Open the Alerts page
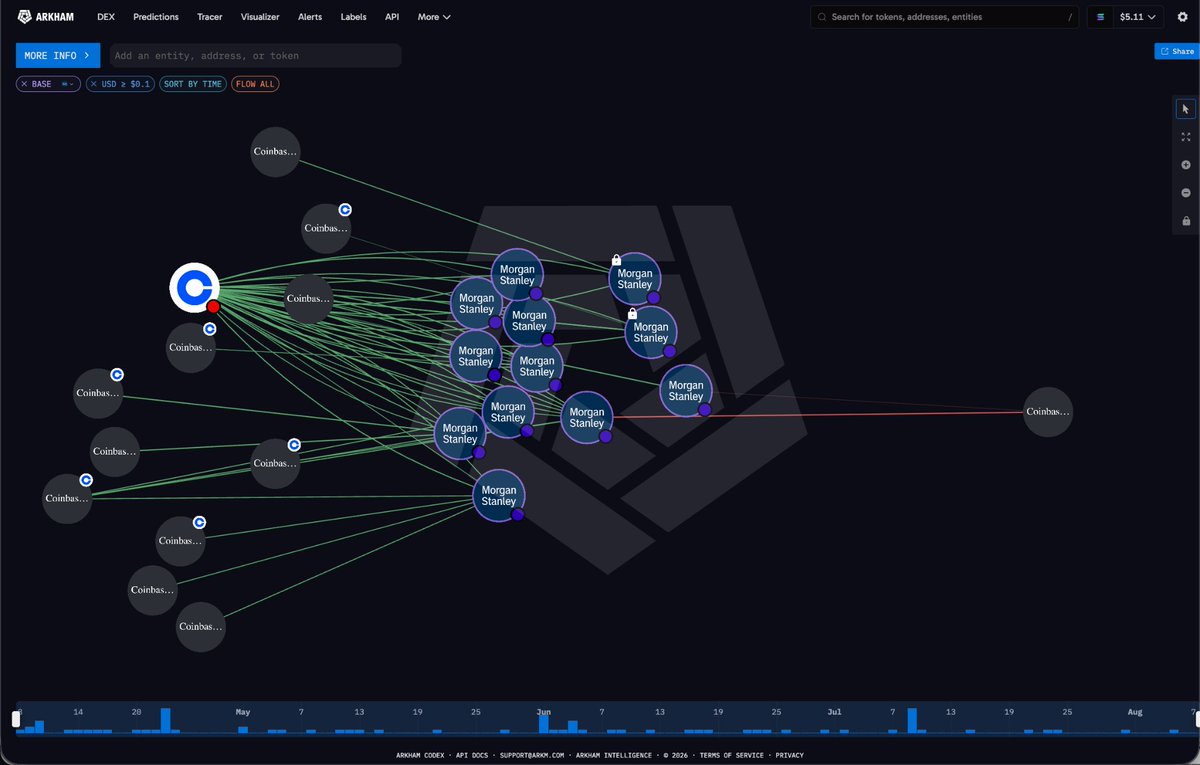Image resolution: width=1200 pixels, height=765 pixels. (310, 17)
